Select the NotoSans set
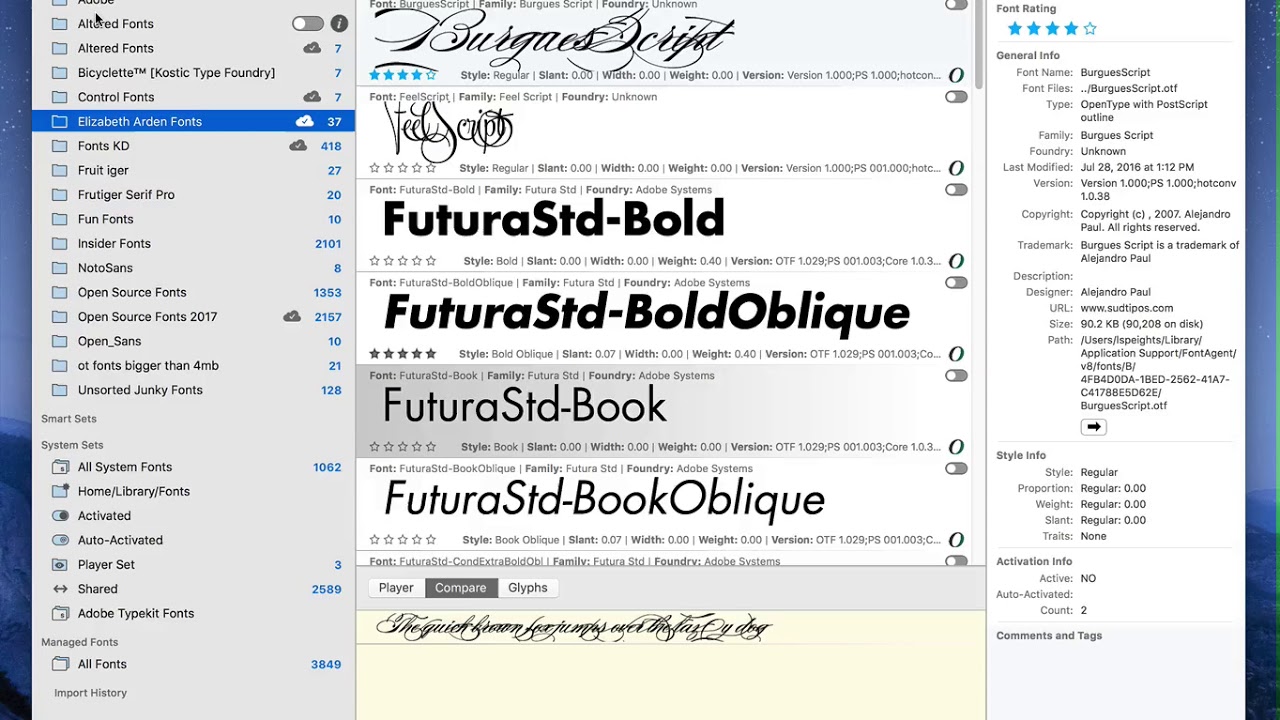This screenshot has width=1280, height=720. click(x=193, y=268)
